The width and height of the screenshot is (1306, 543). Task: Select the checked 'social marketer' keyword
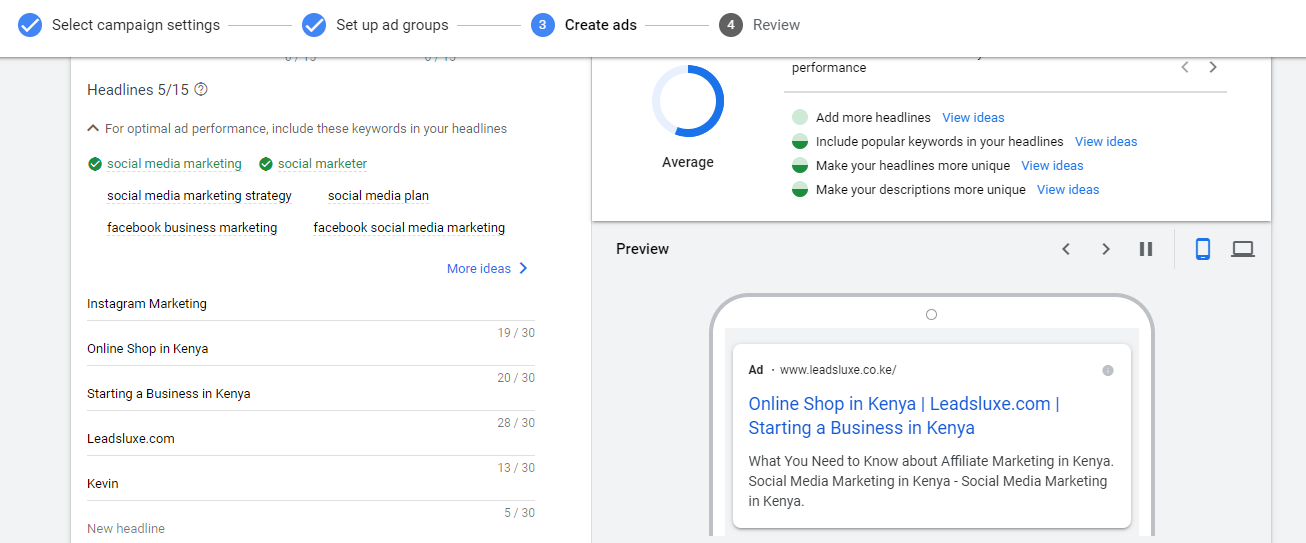[322, 164]
